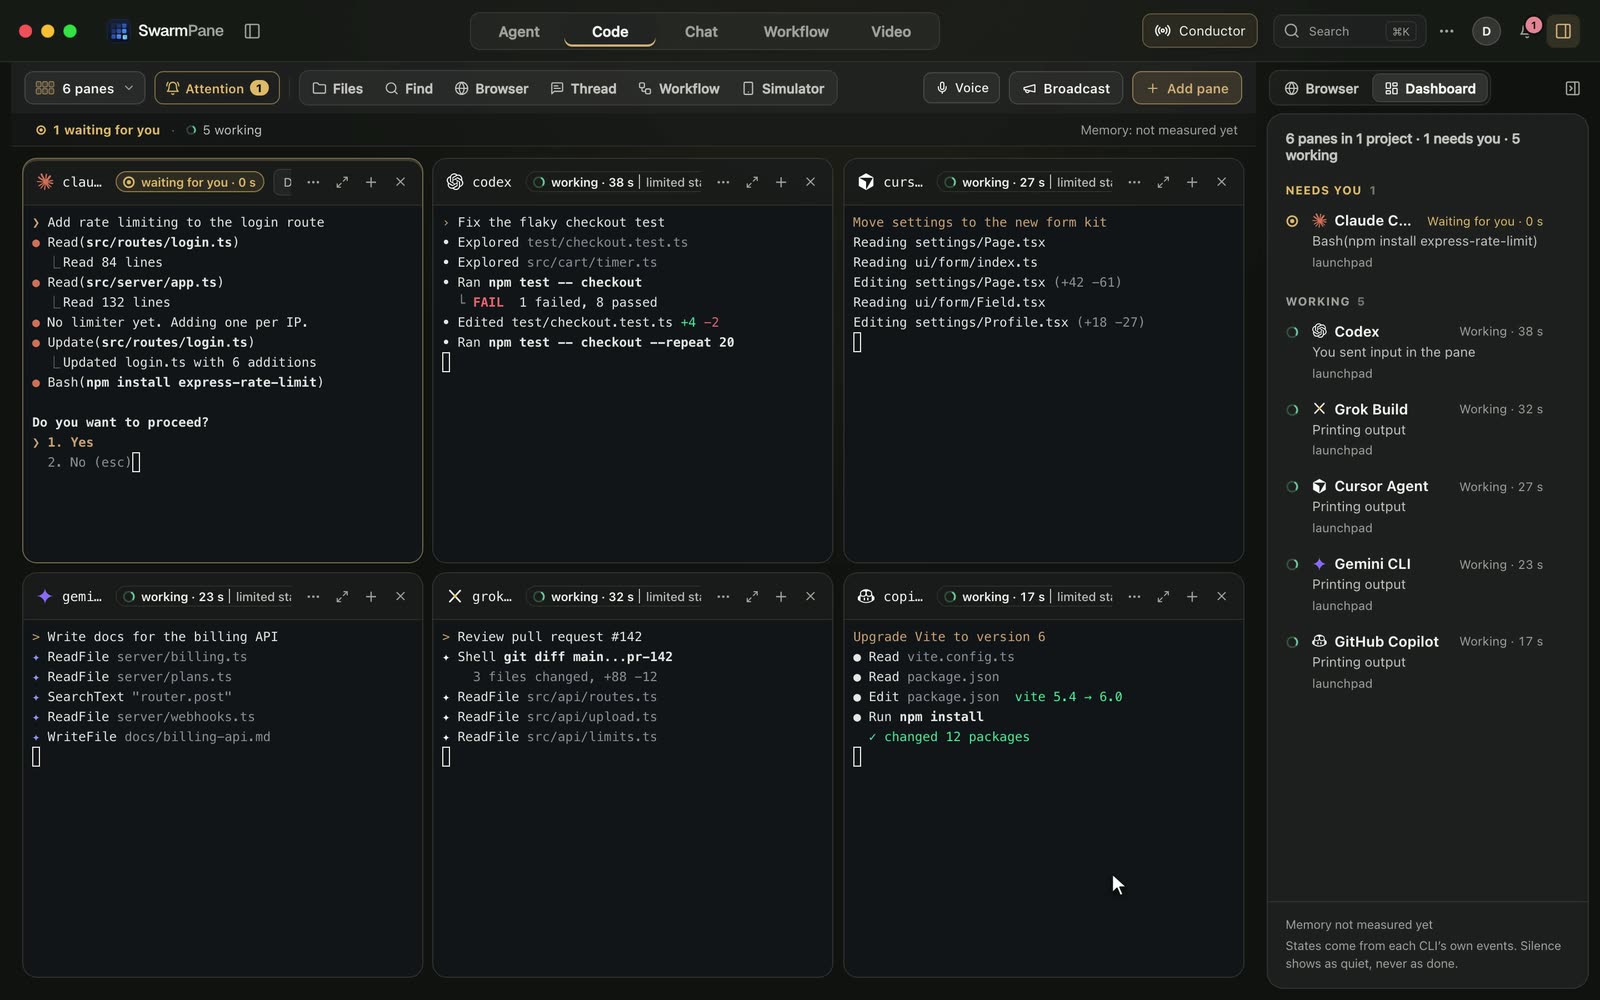Open the Find toolbar item
Screen dimensions: 1600x1000
[409, 88]
